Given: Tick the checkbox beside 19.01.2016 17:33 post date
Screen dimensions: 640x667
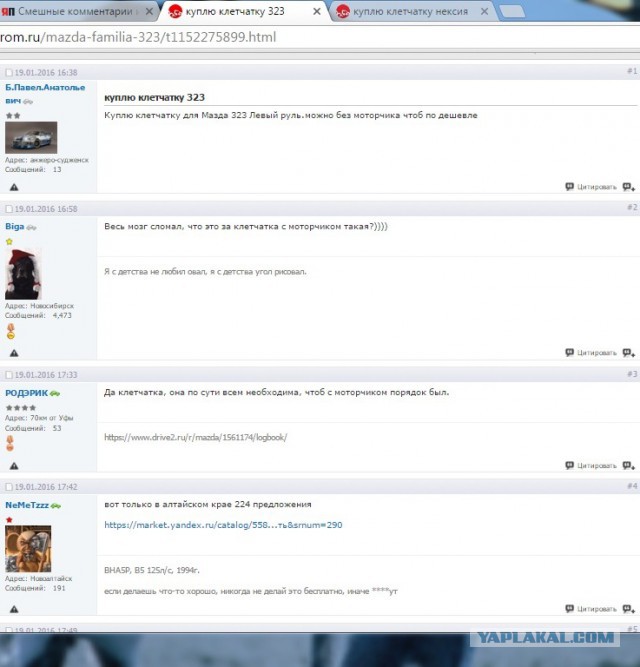Looking at the screenshot, I should coord(9,375).
